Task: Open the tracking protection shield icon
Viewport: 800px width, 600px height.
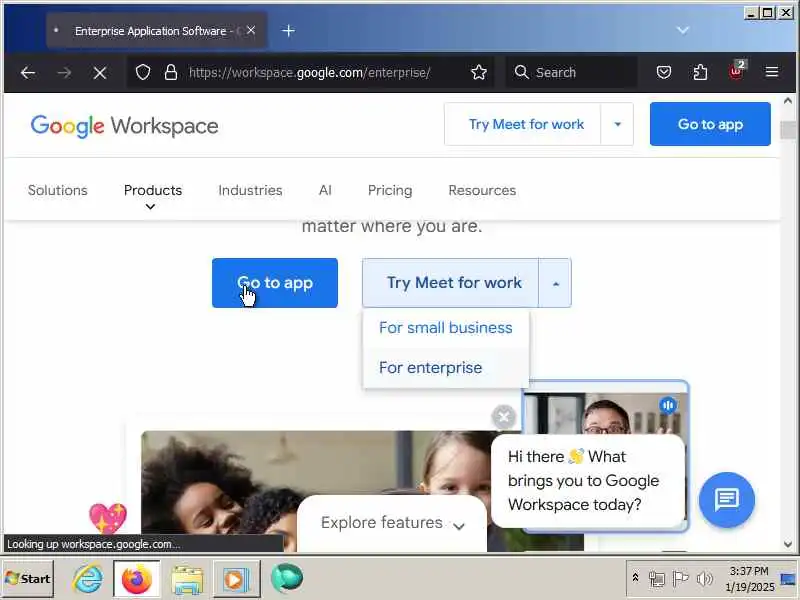Action: 143,72
